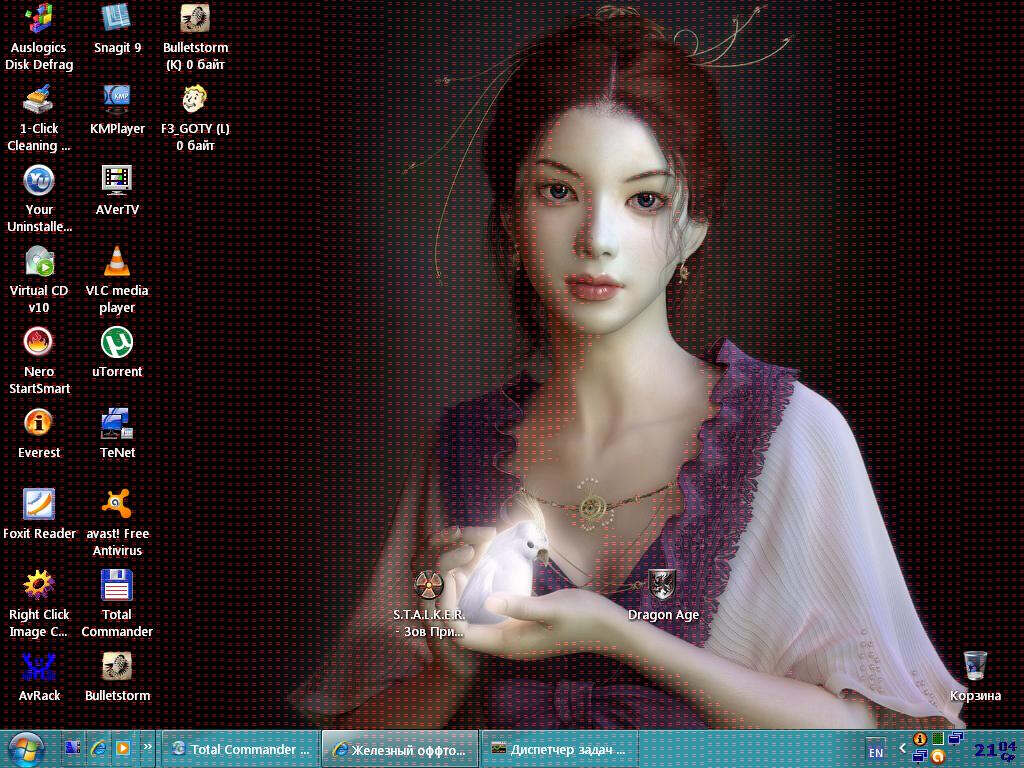Select the KMPlayer desktop shortcut
Image resolution: width=1024 pixels, height=768 pixels.
(x=118, y=110)
